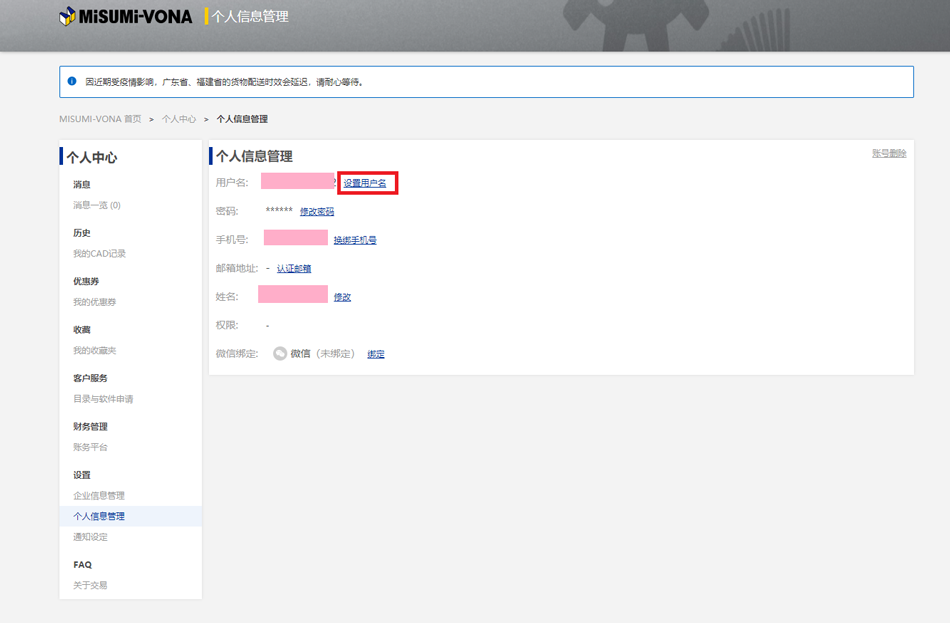Select 企业信息管理 in sidebar
The width and height of the screenshot is (950, 623).
pos(99,496)
